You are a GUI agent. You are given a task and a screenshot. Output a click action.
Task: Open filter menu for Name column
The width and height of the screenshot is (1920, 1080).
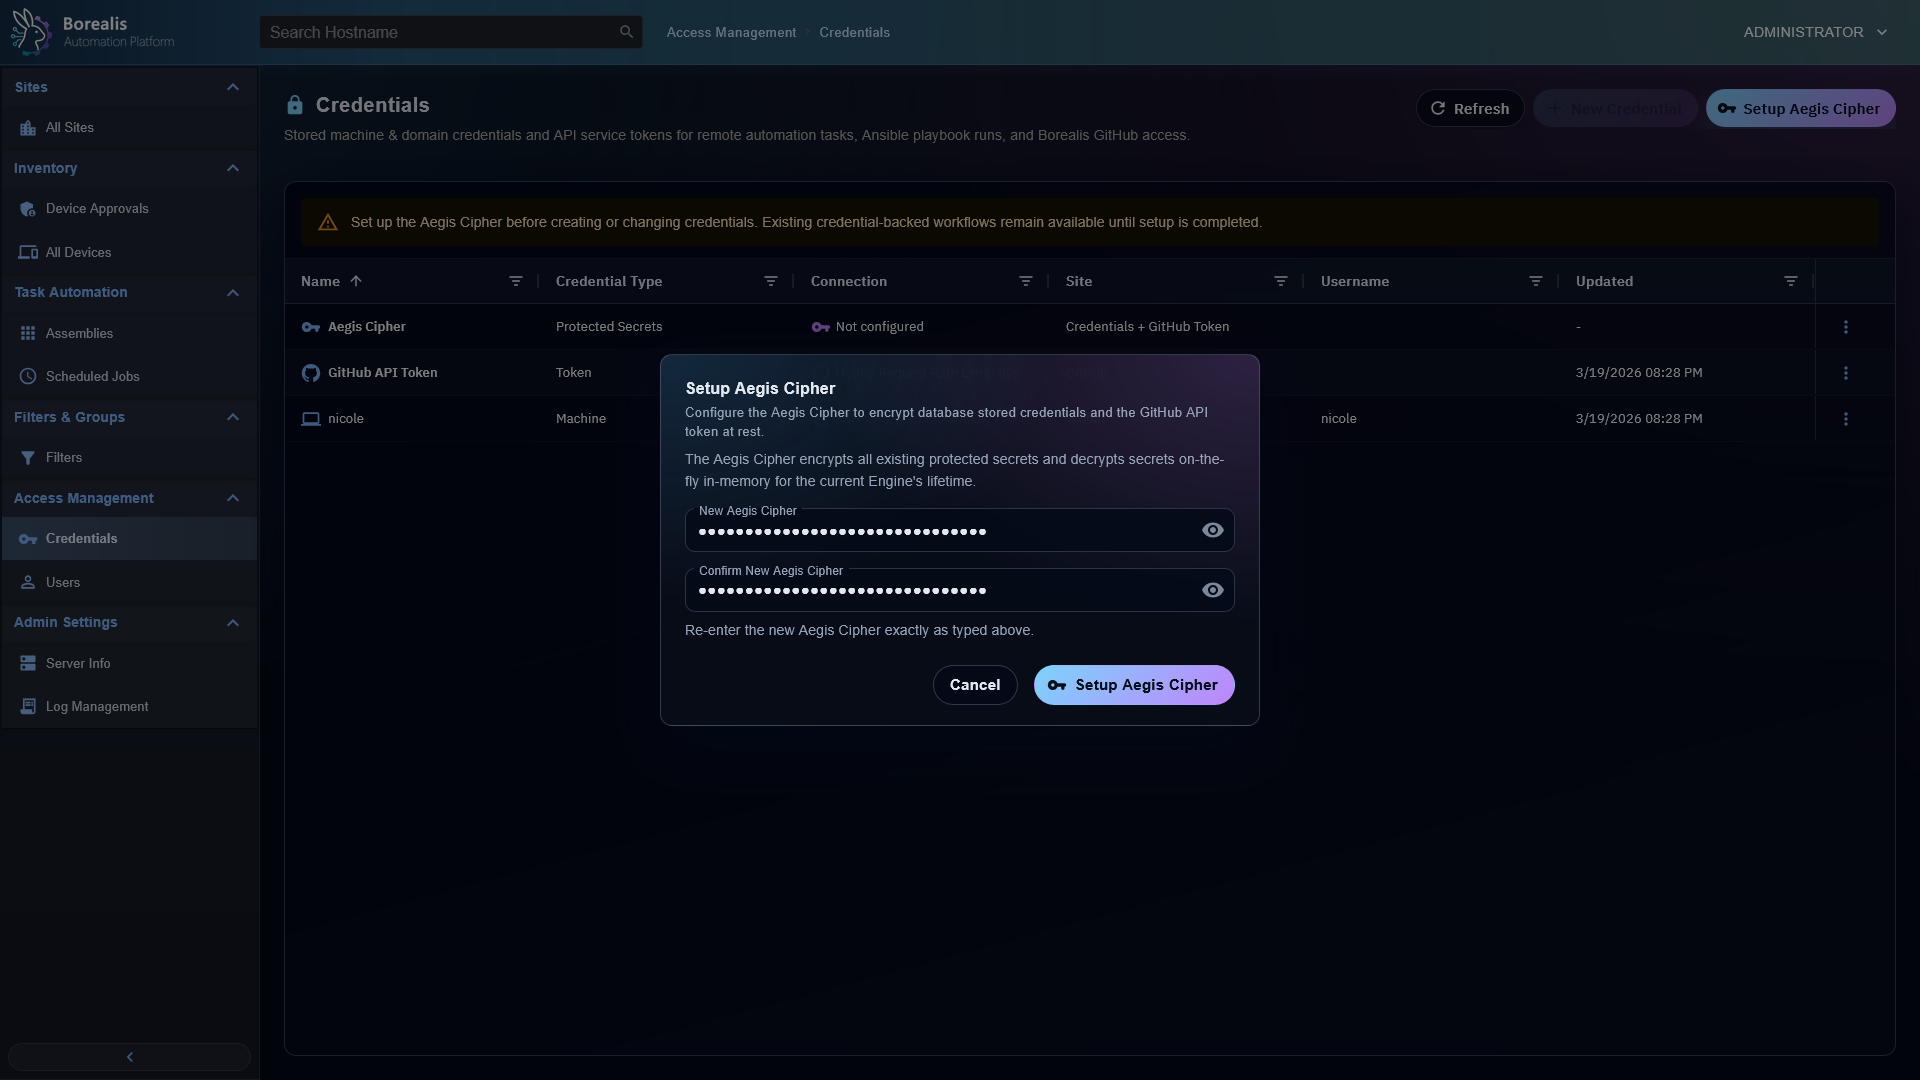point(516,281)
